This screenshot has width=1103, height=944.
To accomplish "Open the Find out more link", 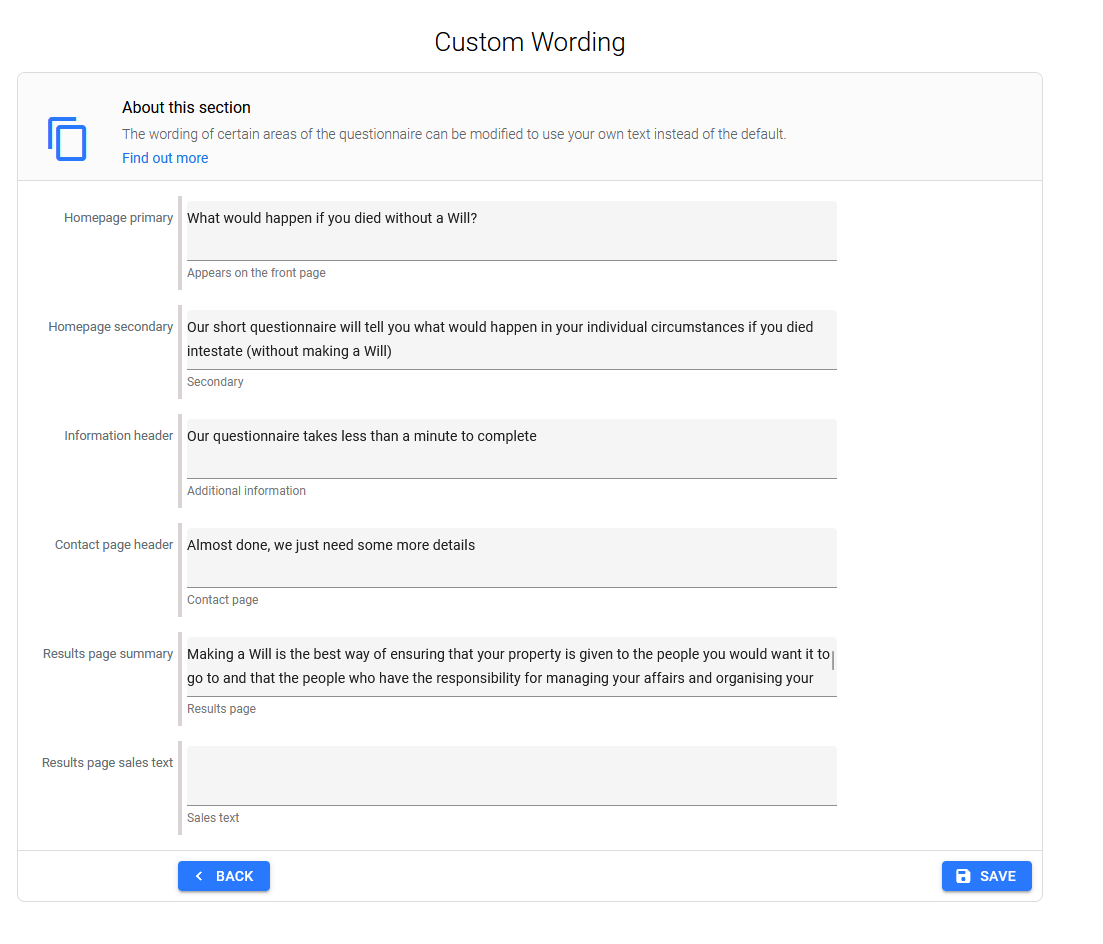I will click(165, 158).
